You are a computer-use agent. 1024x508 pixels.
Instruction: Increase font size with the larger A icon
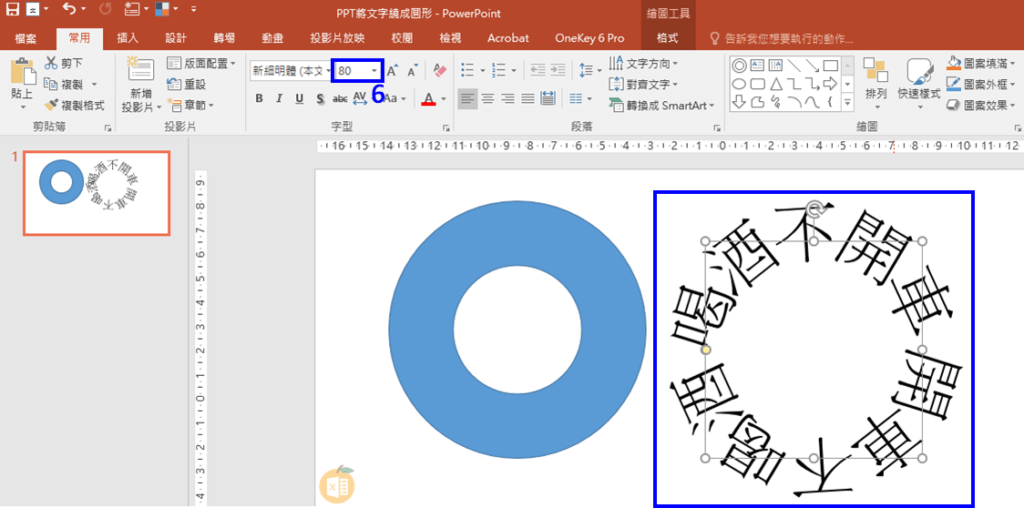(392, 70)
